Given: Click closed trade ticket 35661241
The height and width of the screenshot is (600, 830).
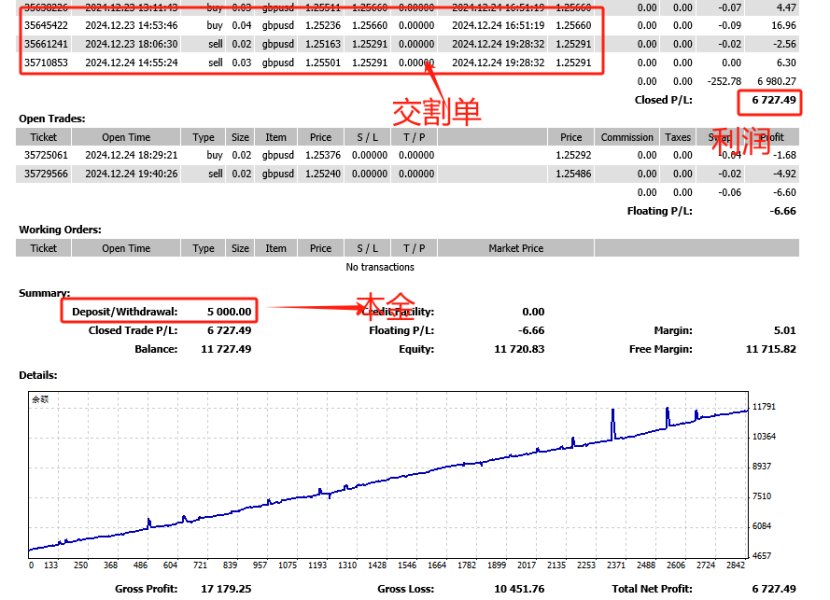Looking at the screenshot, I should tap(46, 44).
